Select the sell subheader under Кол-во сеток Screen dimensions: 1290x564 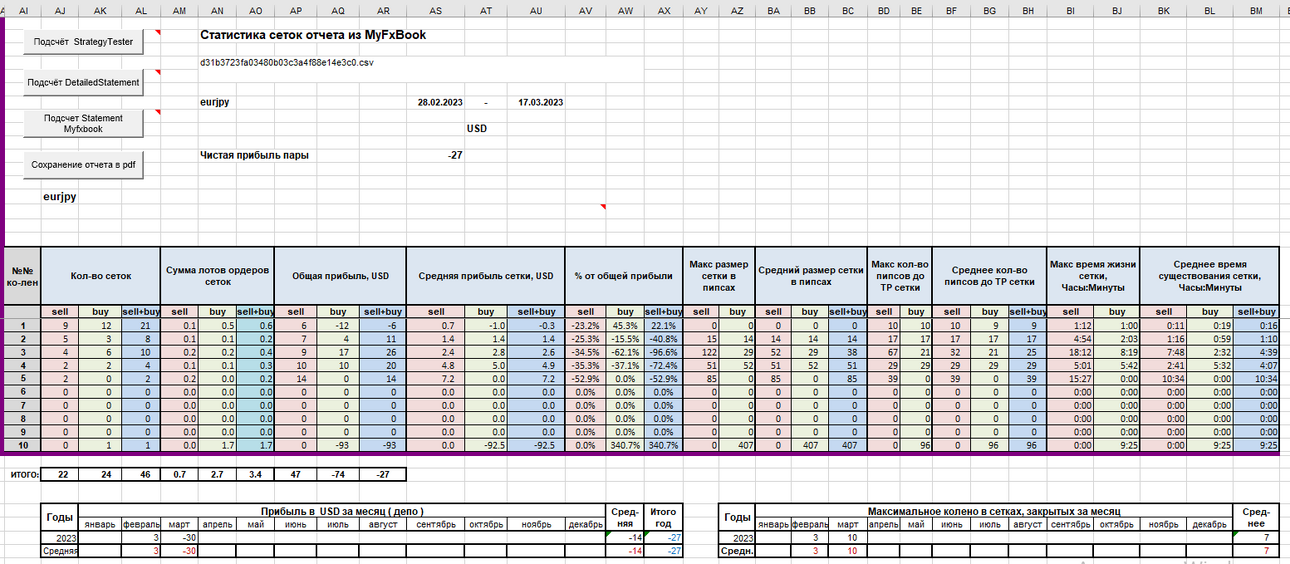[61, 312]
